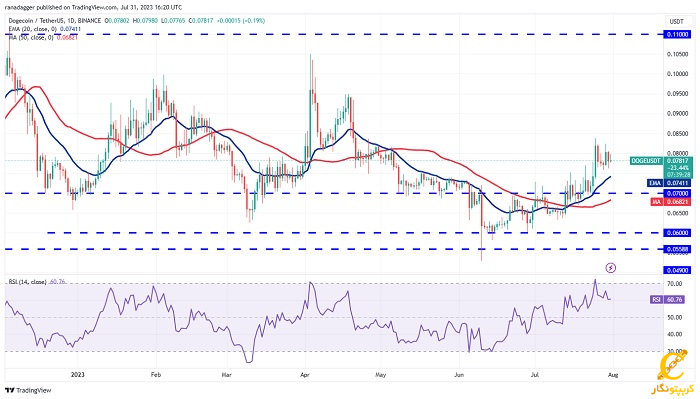Click the 0.10500 price axis label
The image size is (700, 399).
pos(677,54)
